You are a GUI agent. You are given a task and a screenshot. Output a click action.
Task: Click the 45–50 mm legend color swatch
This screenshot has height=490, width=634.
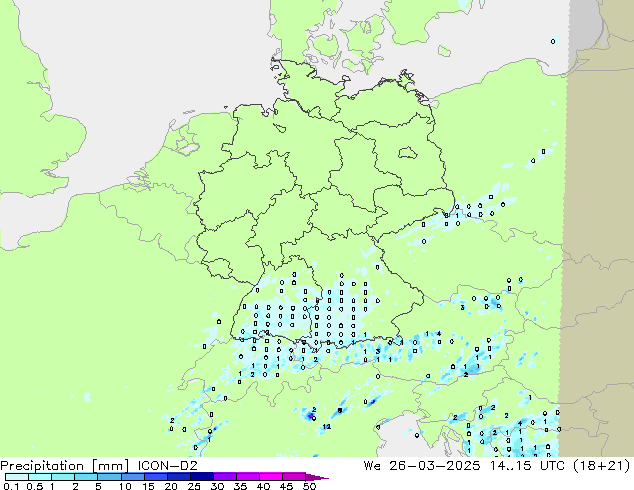[294, 477]
